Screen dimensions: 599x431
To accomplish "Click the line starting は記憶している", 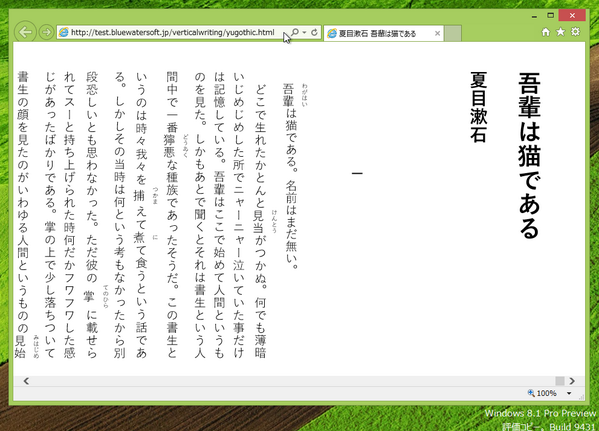I will click(x=219, y=215).
